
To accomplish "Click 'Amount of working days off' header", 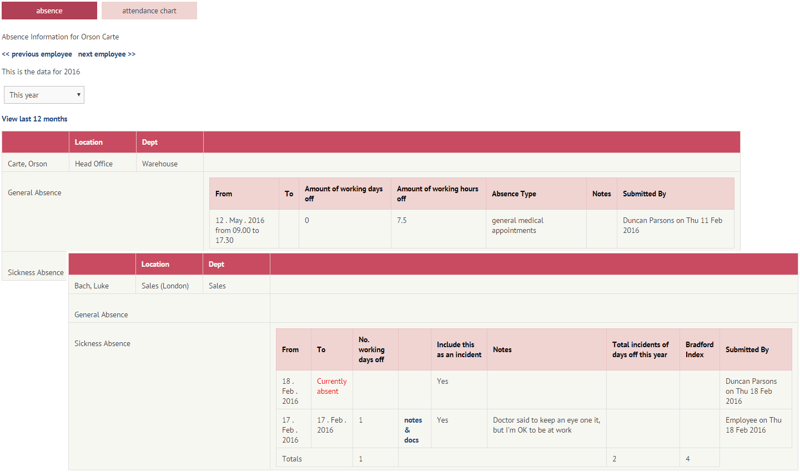I will point(343,193).
